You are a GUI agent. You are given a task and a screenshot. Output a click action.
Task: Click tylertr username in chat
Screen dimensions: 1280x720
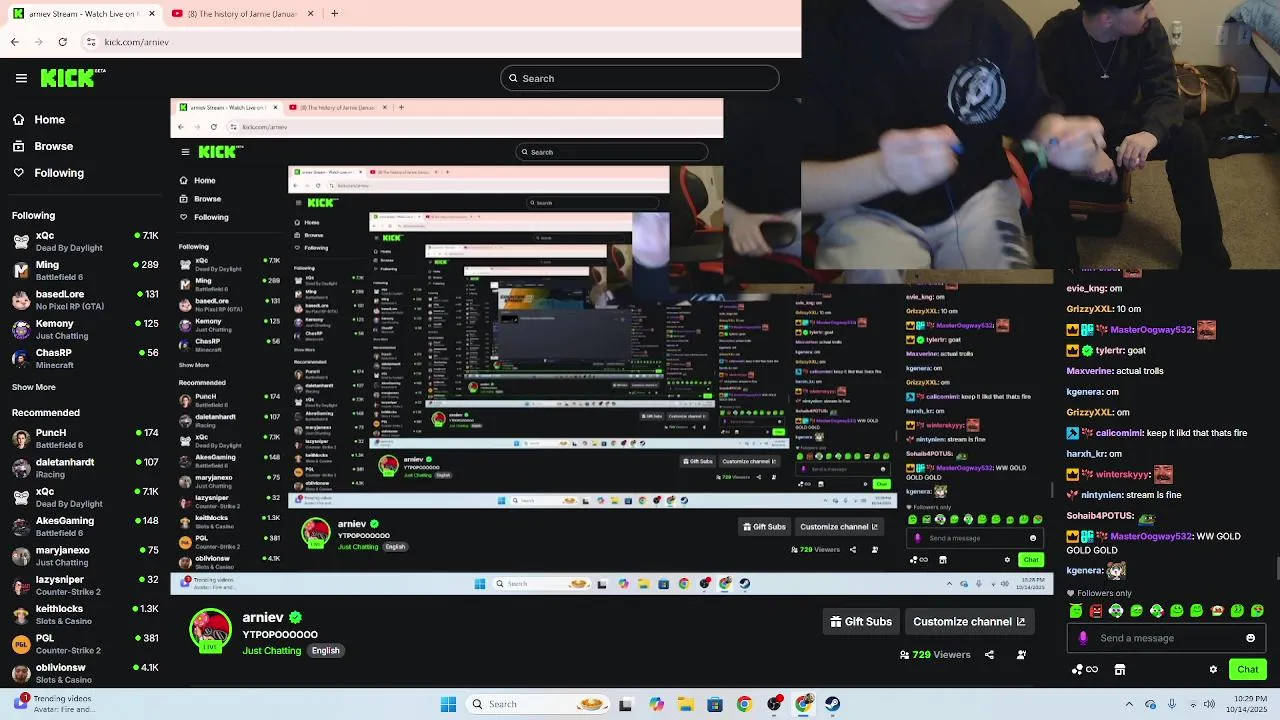(1108, 351)
